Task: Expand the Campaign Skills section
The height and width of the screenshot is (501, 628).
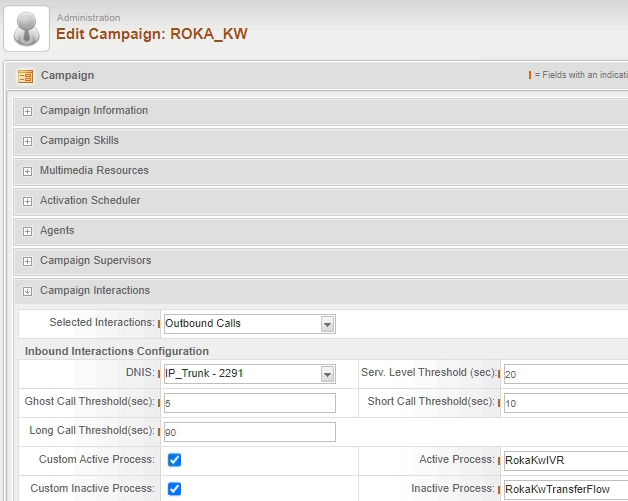Action: click(28, 141)
